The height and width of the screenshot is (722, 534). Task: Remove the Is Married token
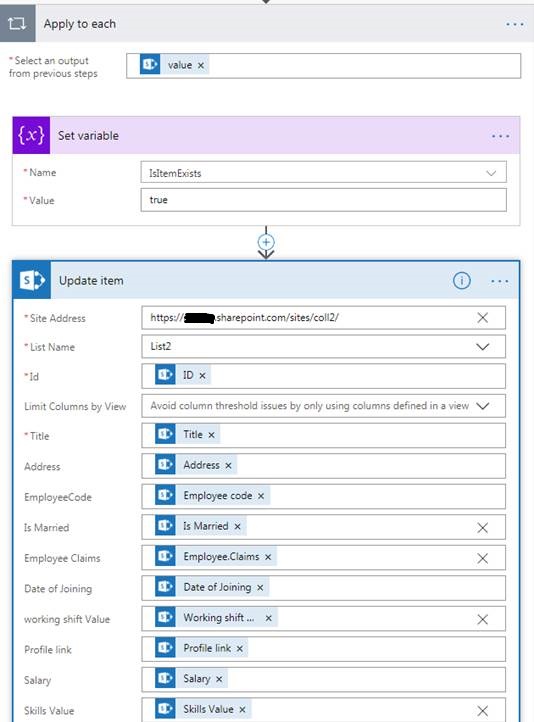[238, 526]
